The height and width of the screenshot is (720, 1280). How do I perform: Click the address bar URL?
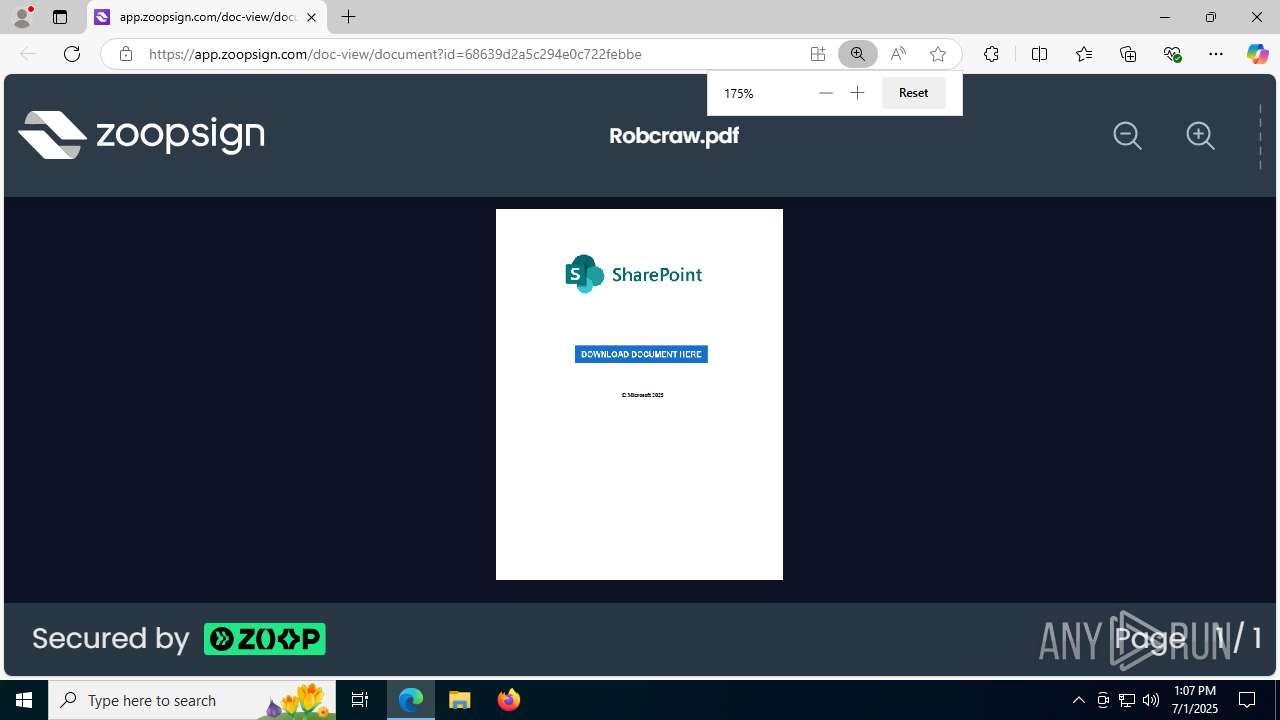[x=395, y=54]
